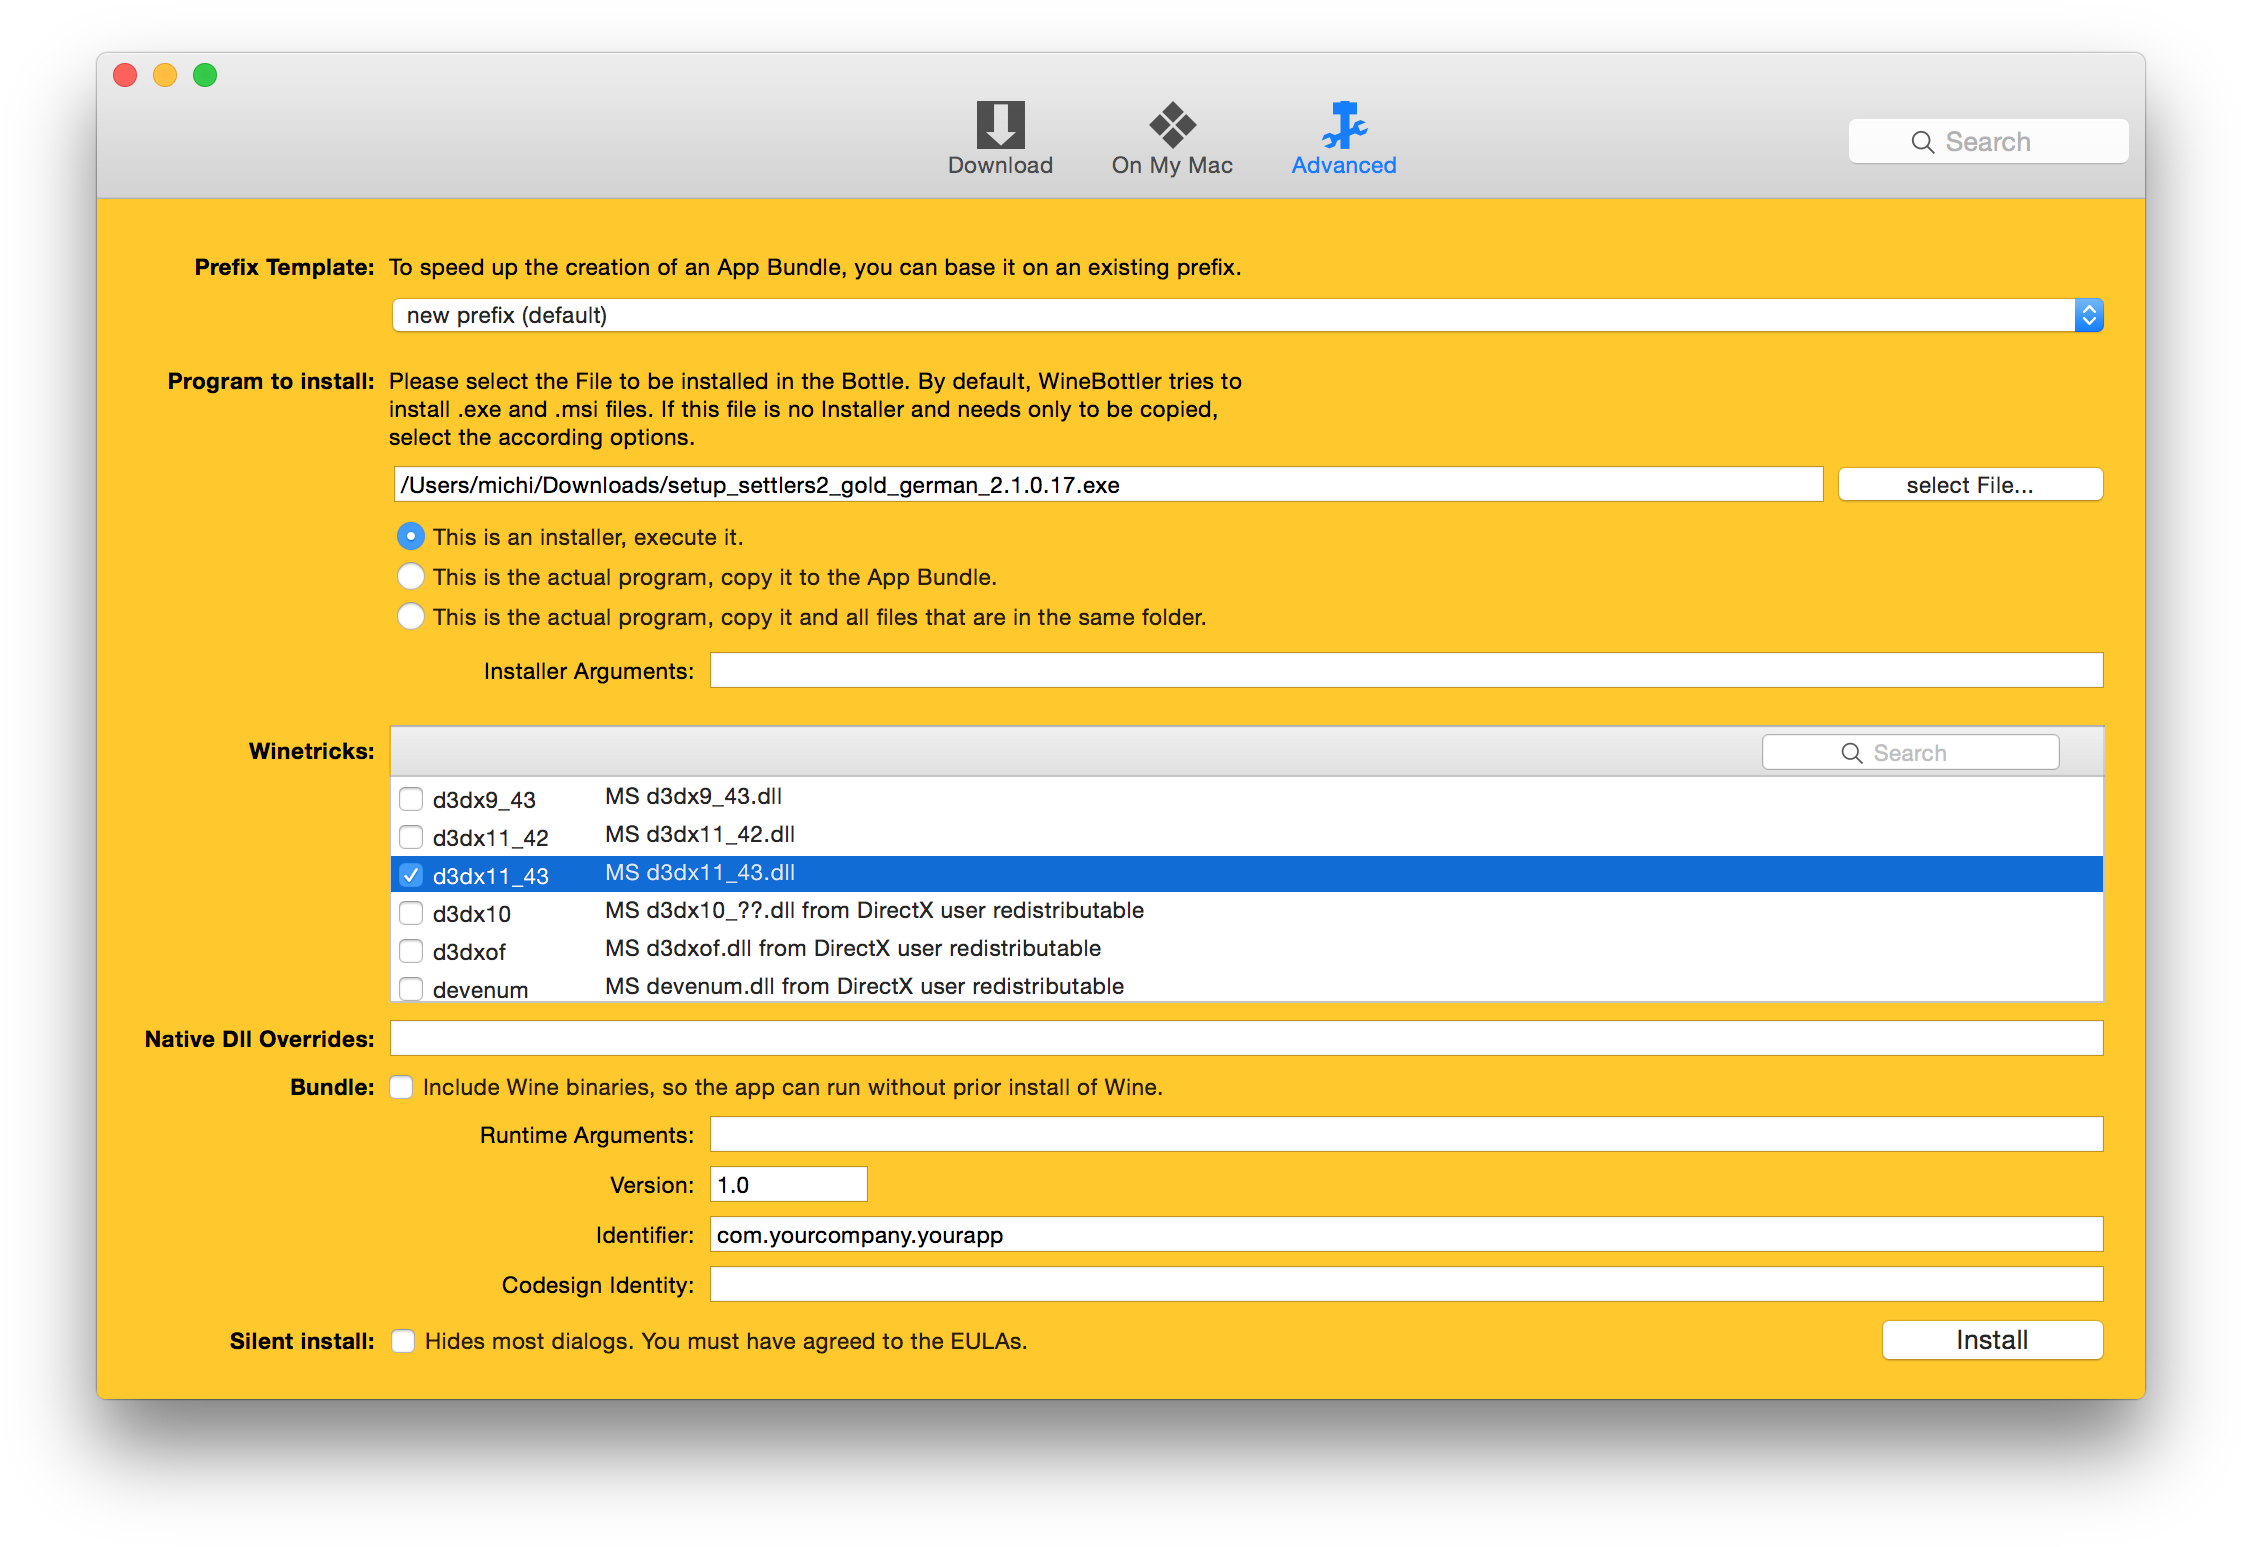The image size is (2241, 1547).
Task: Tick the d3dx10 winetrick checkbox
Action: (411, 913)
